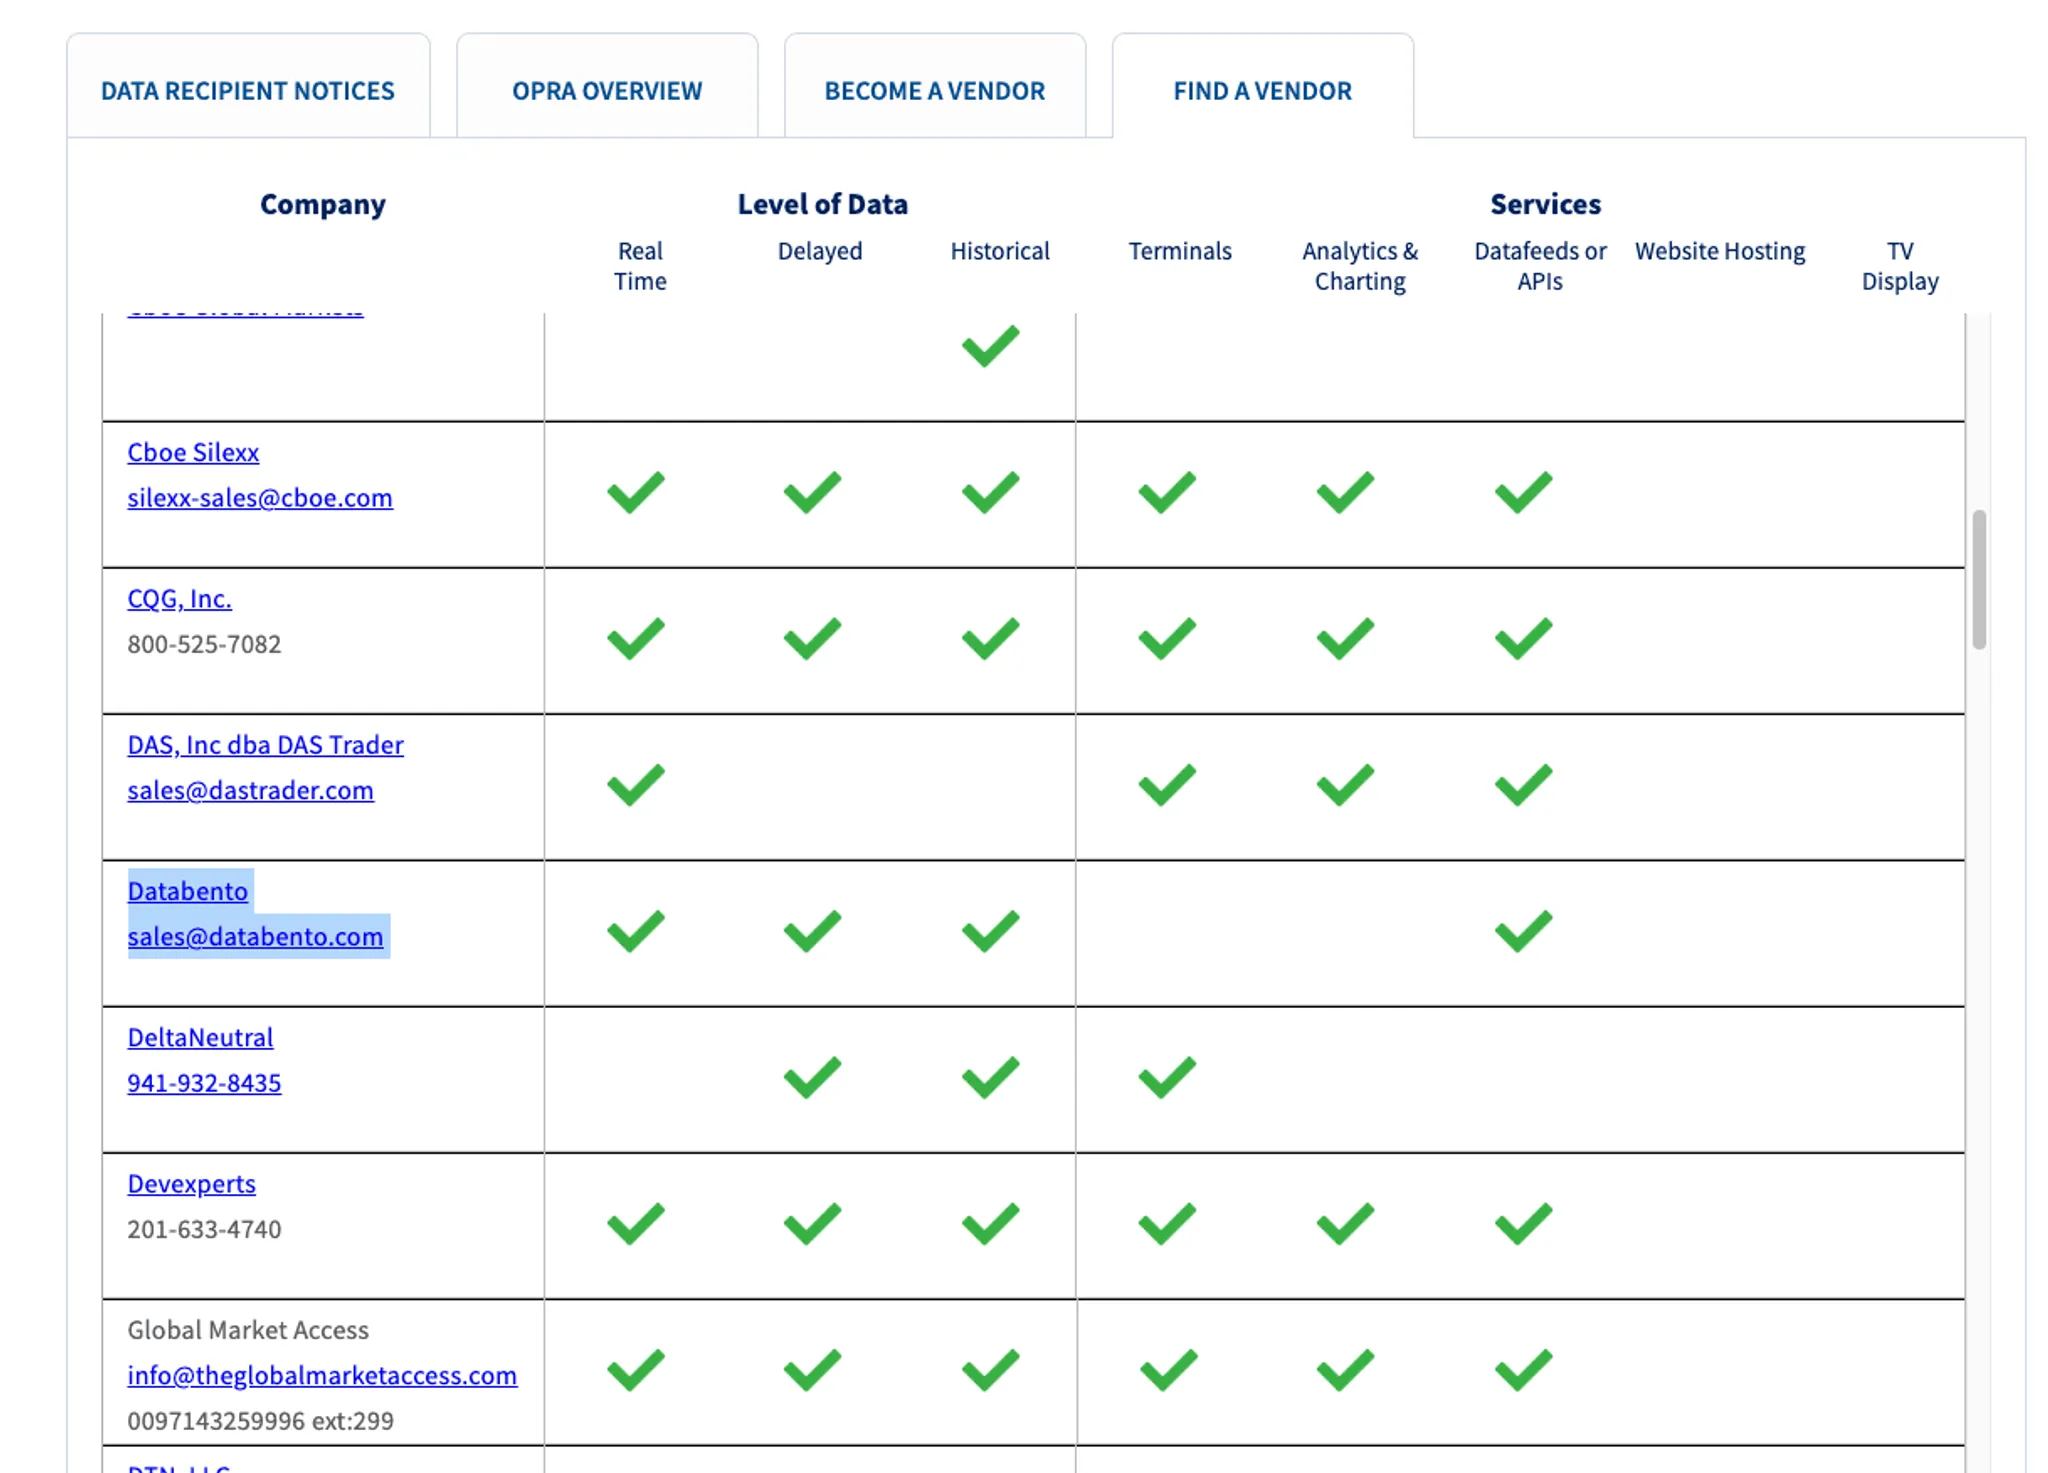Viewport: 2048px width, 1473px height.
Task: Click the Datafeeds or APIs column header
Action: [1540, 266]
